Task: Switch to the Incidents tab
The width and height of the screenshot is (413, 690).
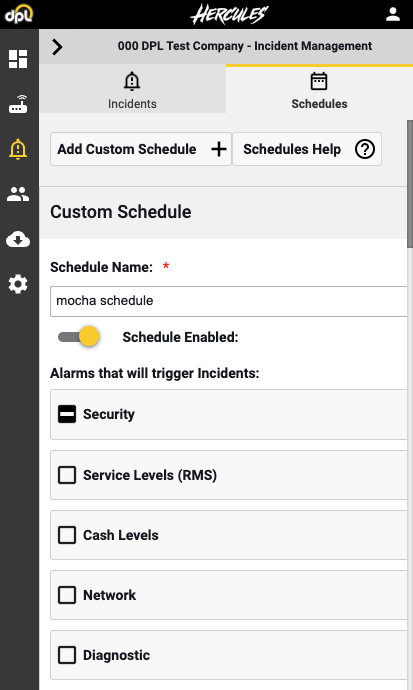Action: point(132,89)
